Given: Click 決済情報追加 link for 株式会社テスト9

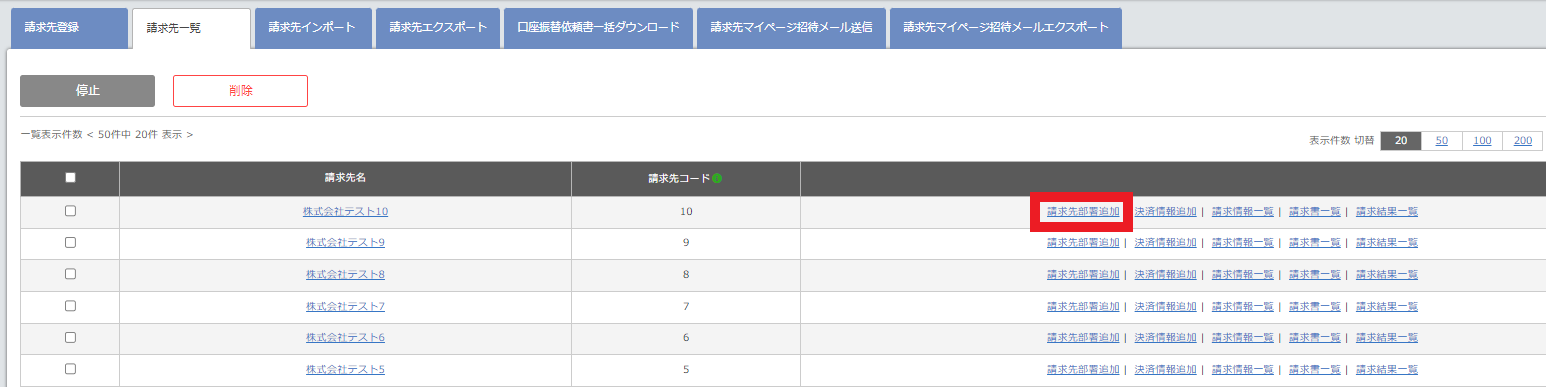Looking at the screenshot, I should tap(1165, 243).
